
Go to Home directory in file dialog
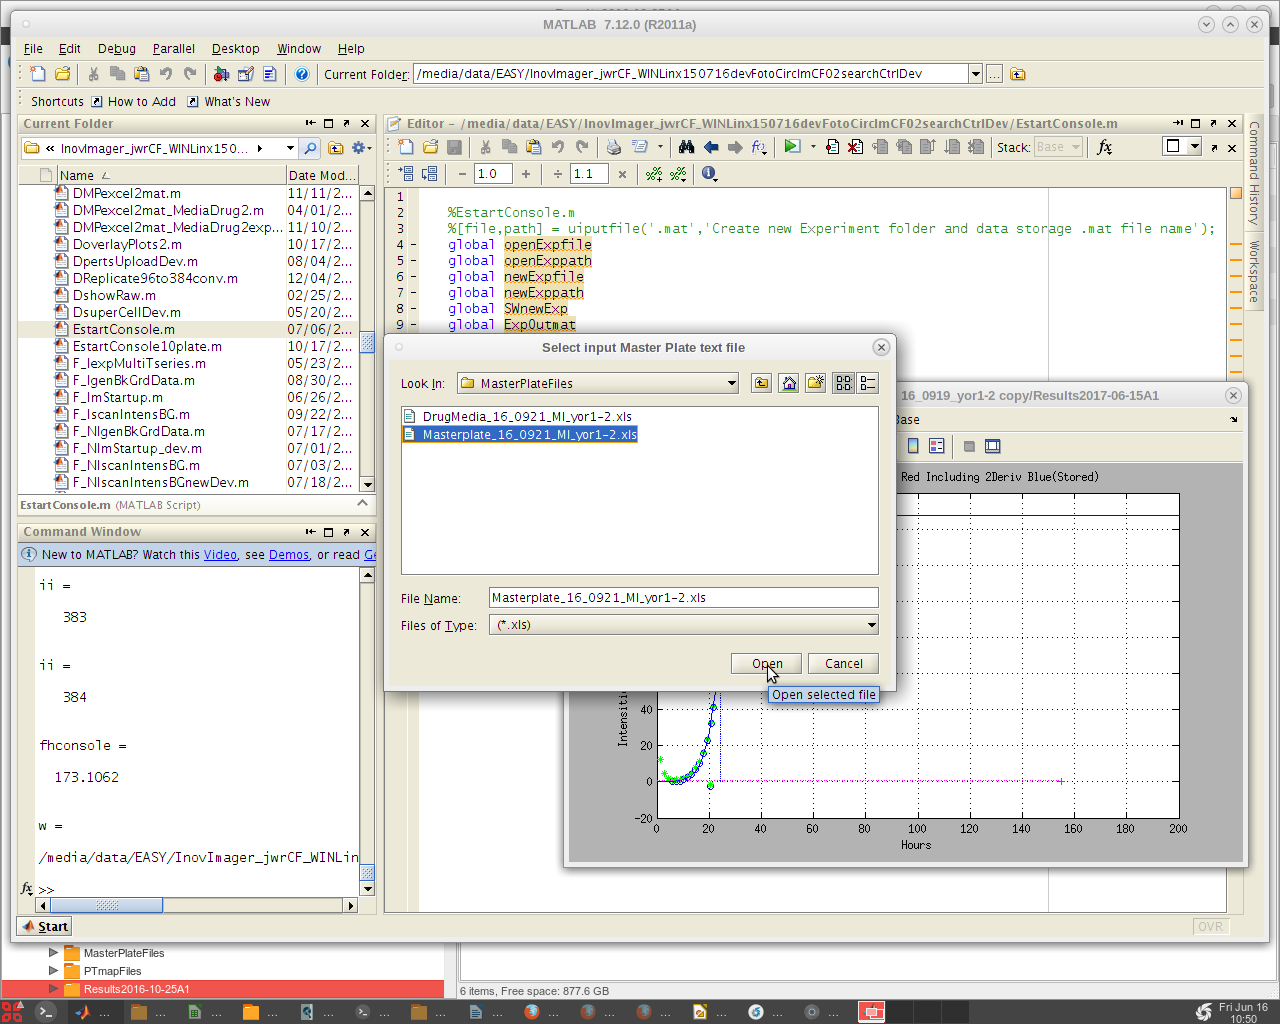coord(789,383)
